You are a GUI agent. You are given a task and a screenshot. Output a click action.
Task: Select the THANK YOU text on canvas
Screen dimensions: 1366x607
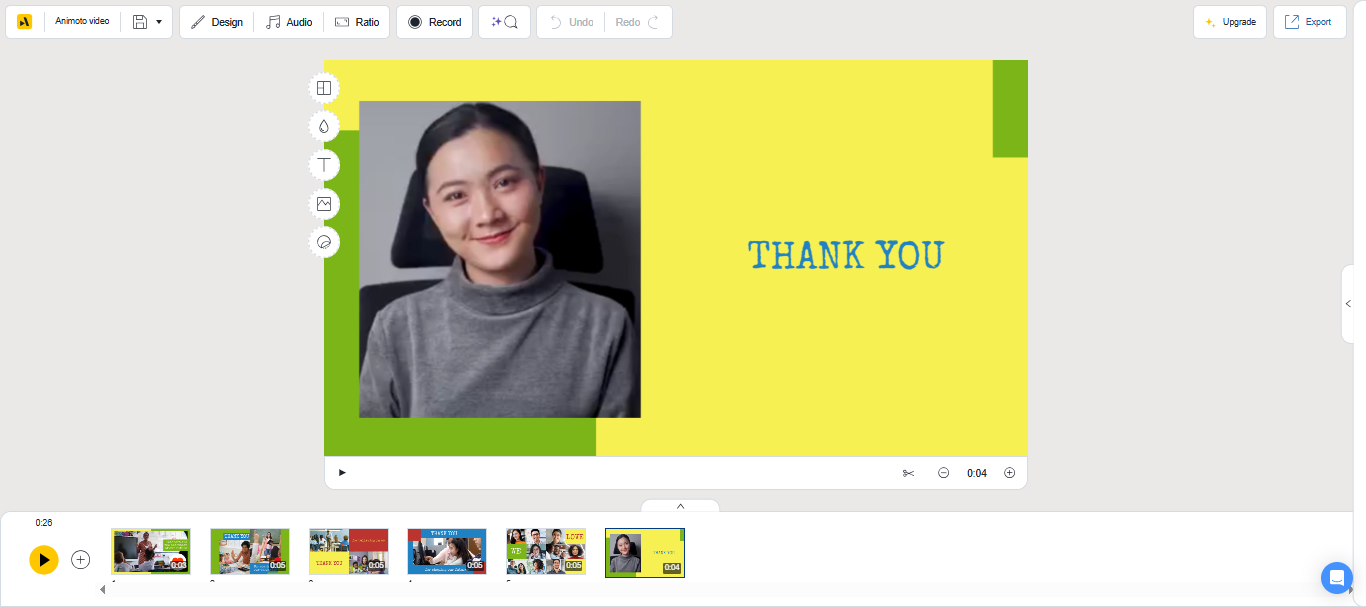(846, 256)
